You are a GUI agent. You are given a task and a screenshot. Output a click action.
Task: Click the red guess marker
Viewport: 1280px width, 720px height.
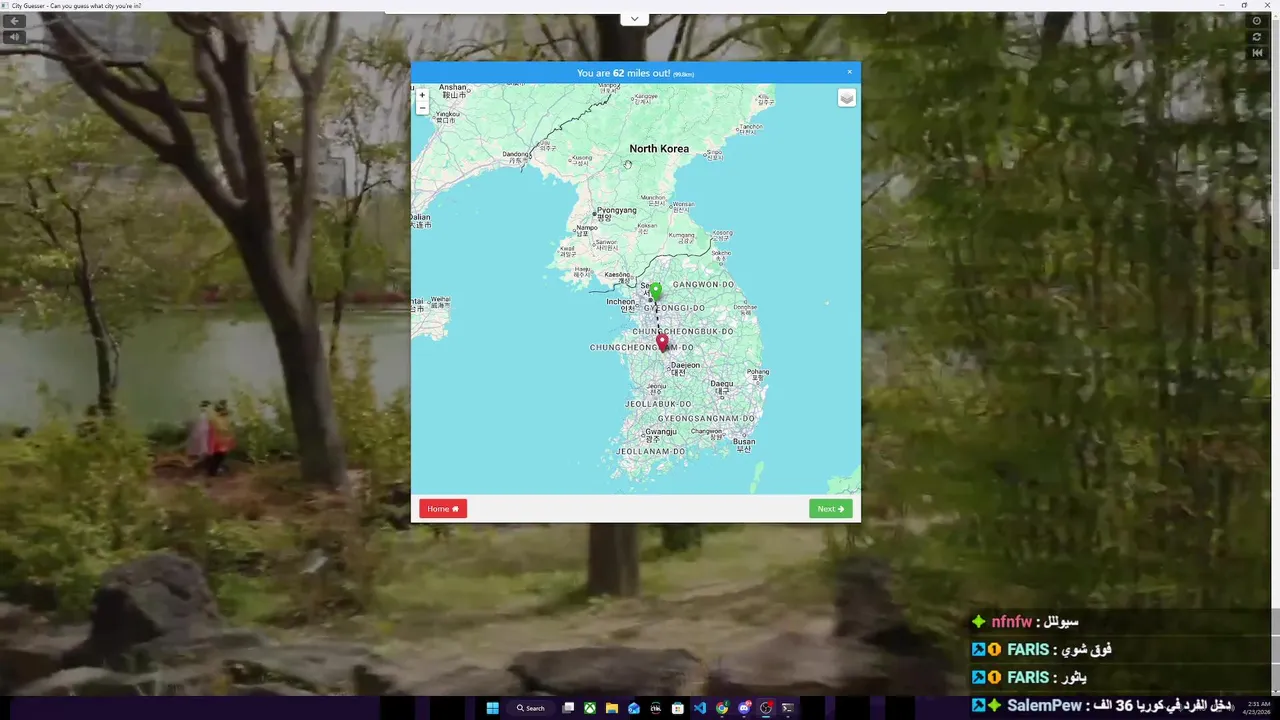point(662,342)
